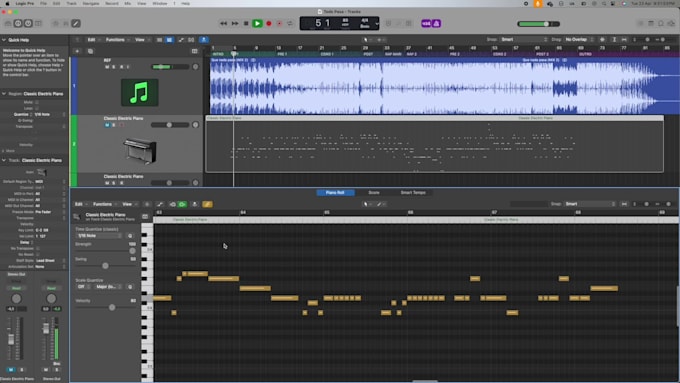This screenshot has height=383, width=680.
Task: Open the Drag No Overlap dropdown
Action: coord(579,39)
